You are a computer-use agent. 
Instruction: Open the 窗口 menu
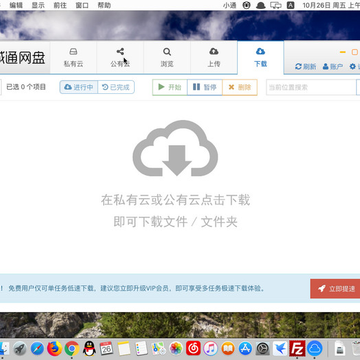(x=82, y=5)
